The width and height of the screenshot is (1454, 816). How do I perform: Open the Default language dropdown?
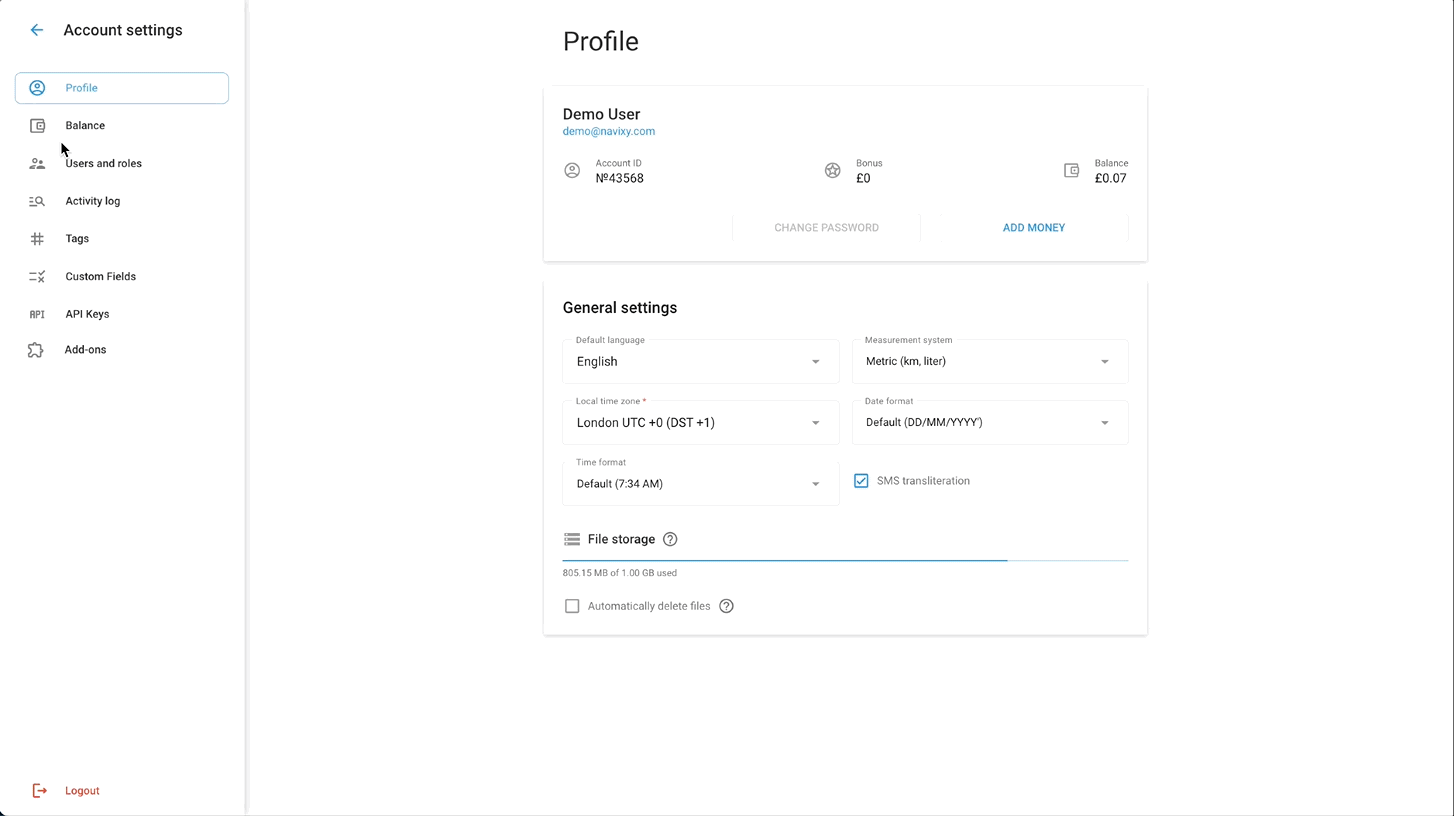[x=701, y=362]
